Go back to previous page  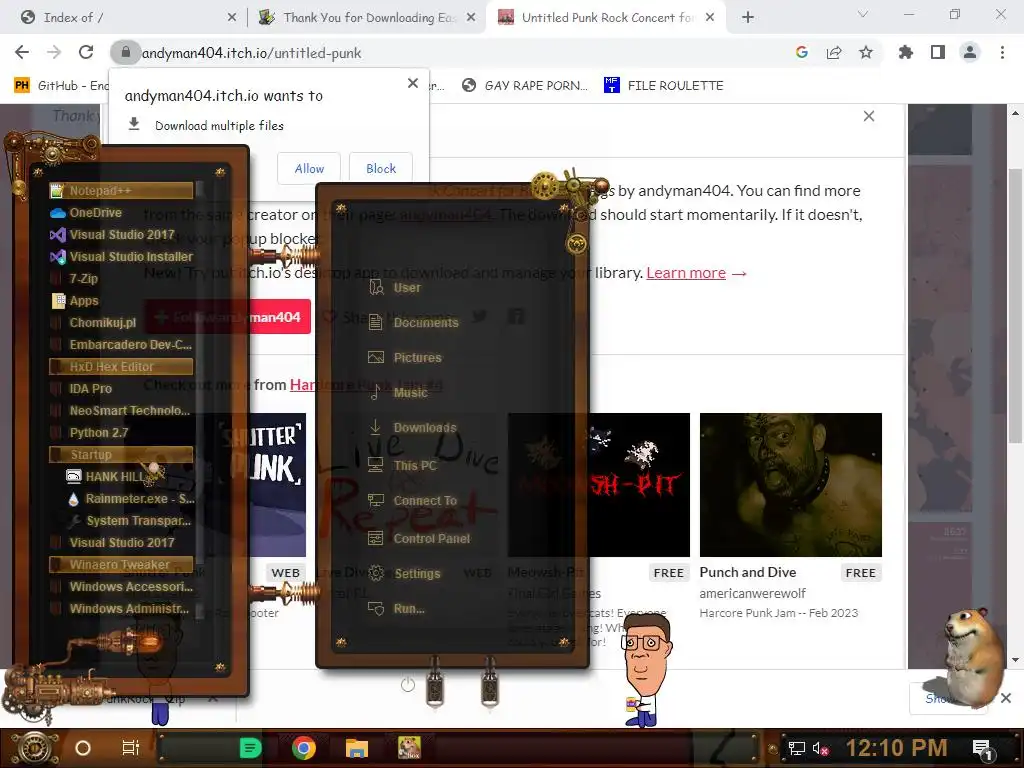point(22,52)
